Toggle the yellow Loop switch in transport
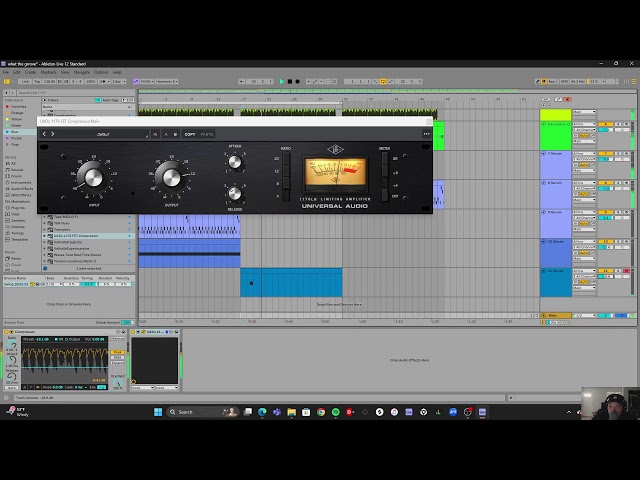Image resolution: width=640 pixels, height=480 pixels. [383, 82]
